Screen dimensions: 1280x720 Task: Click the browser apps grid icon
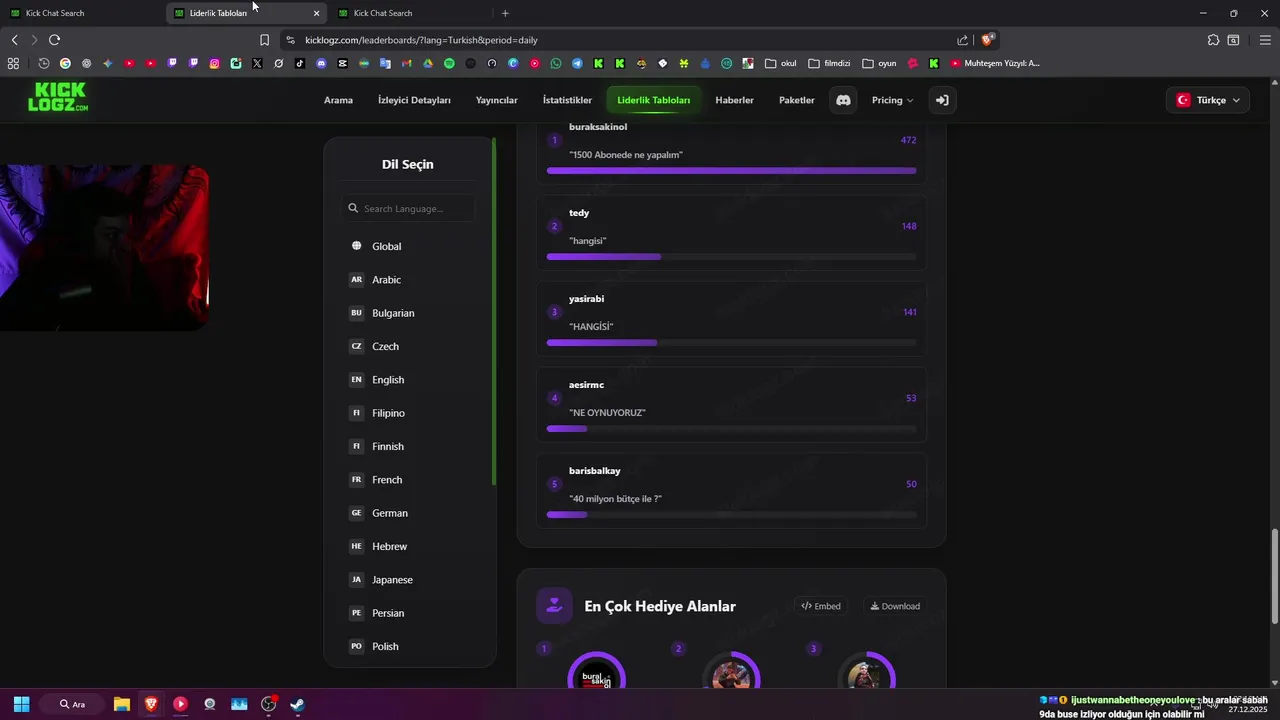click(x=13, y=63)
